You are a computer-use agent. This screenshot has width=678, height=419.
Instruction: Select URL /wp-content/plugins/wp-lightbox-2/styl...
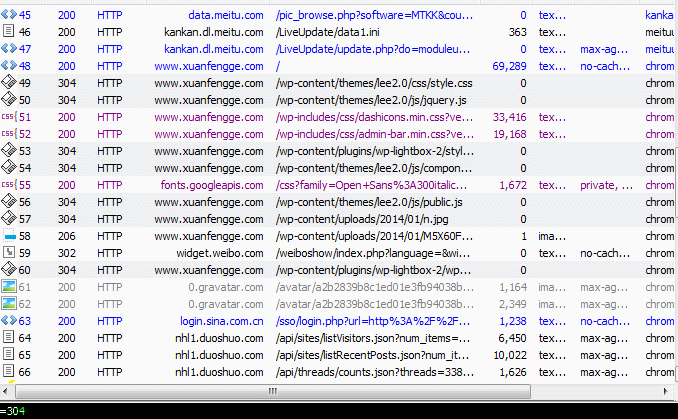point(374,151)
